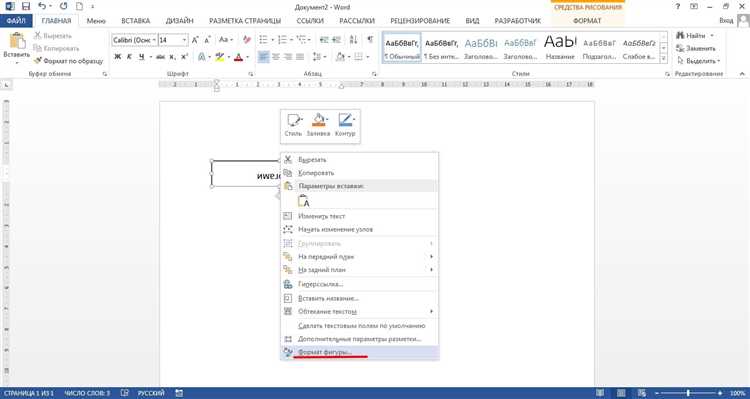Toggle superscript x² formatting

185,57
